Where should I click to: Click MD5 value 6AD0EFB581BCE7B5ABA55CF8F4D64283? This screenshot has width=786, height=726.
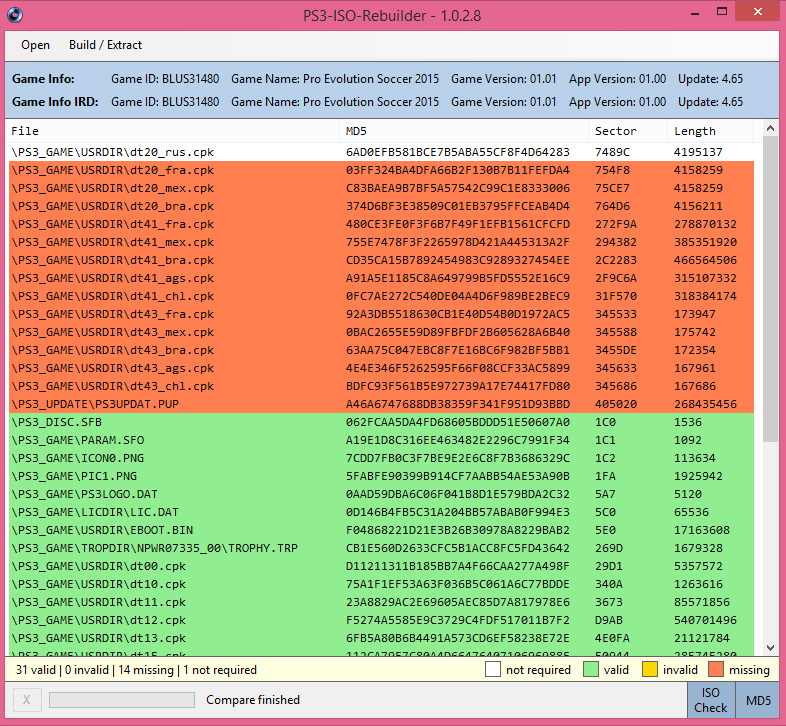pos(458,152)
